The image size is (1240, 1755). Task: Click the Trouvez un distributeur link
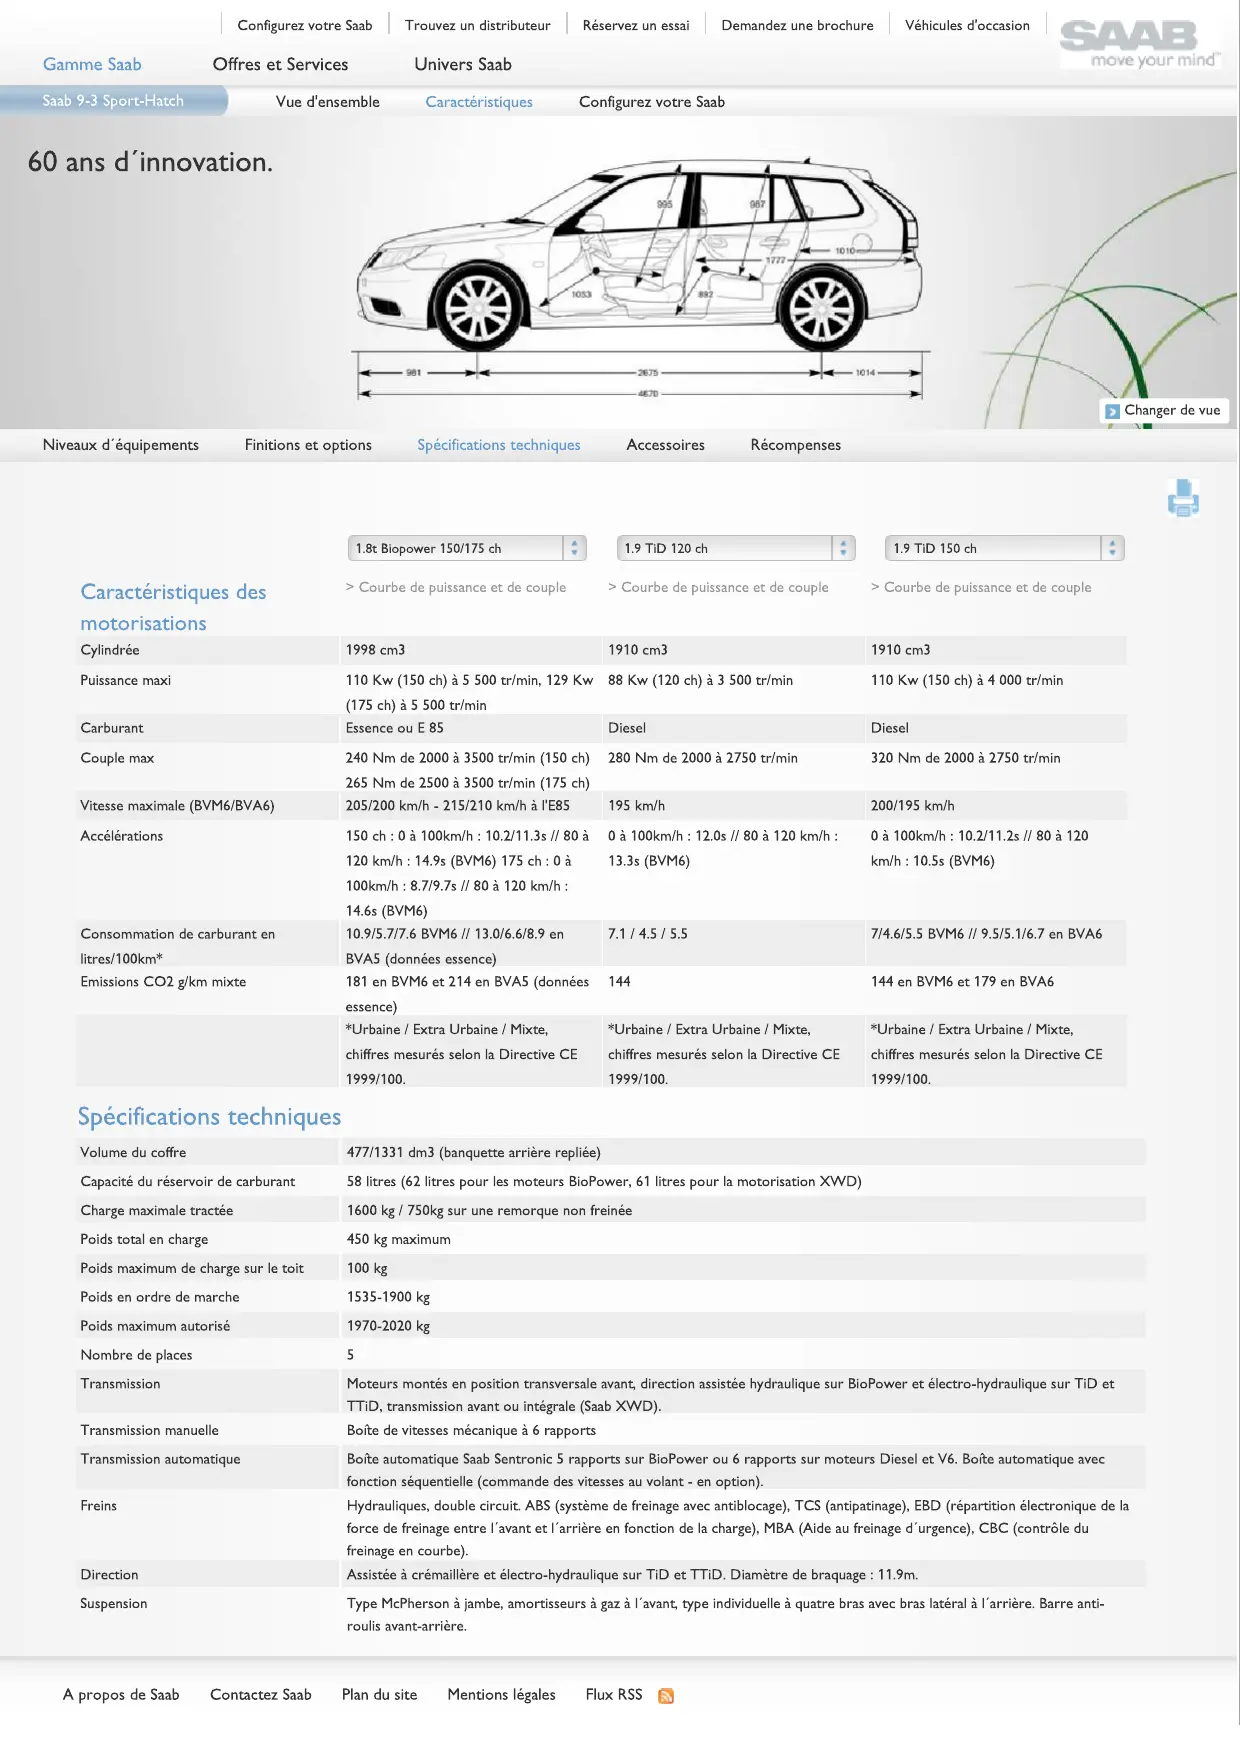coord(477,25)
